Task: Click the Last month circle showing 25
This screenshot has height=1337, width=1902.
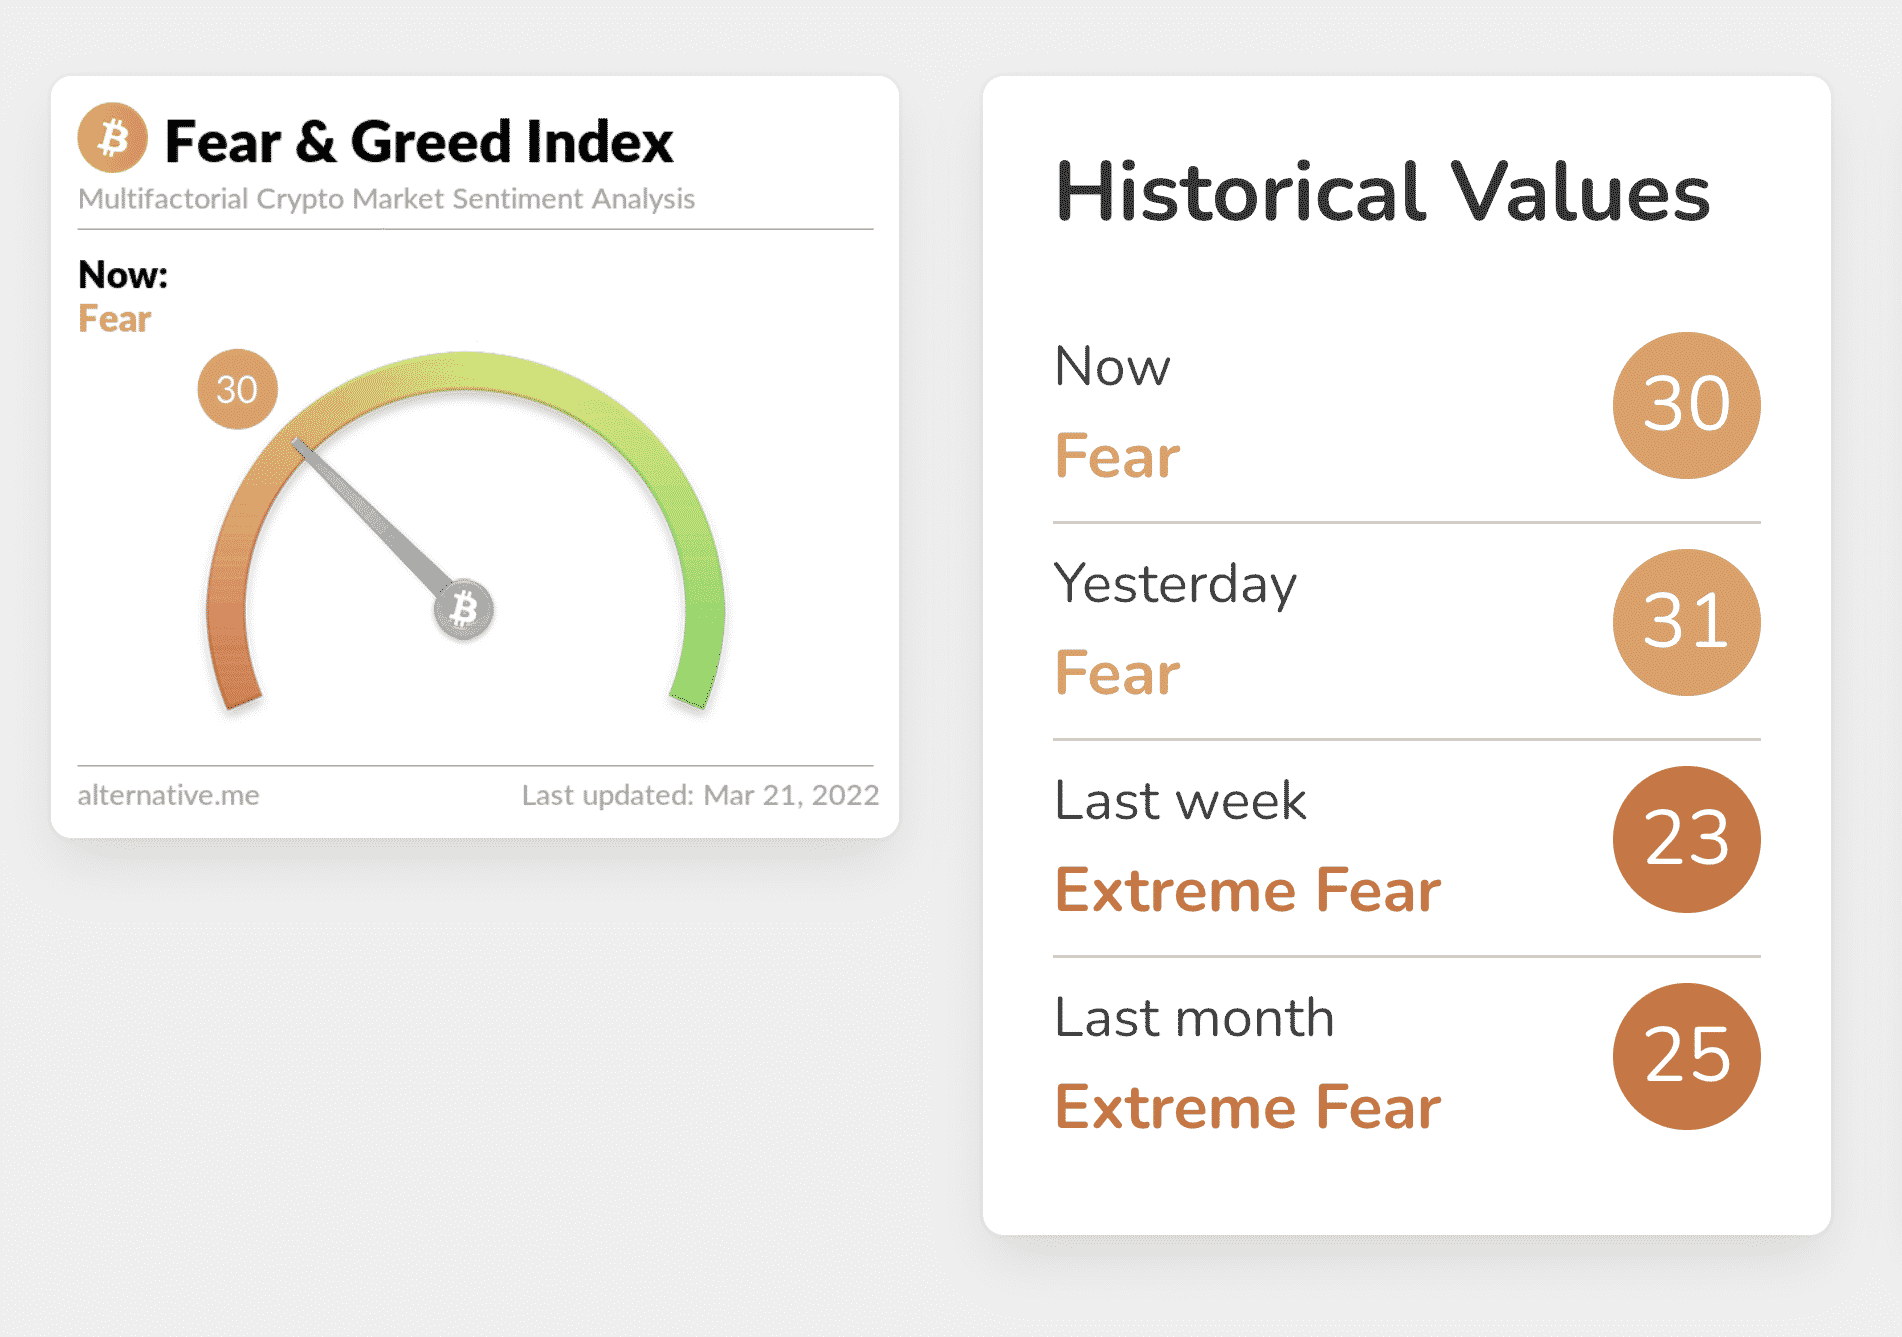Action: (1686, 1056)
